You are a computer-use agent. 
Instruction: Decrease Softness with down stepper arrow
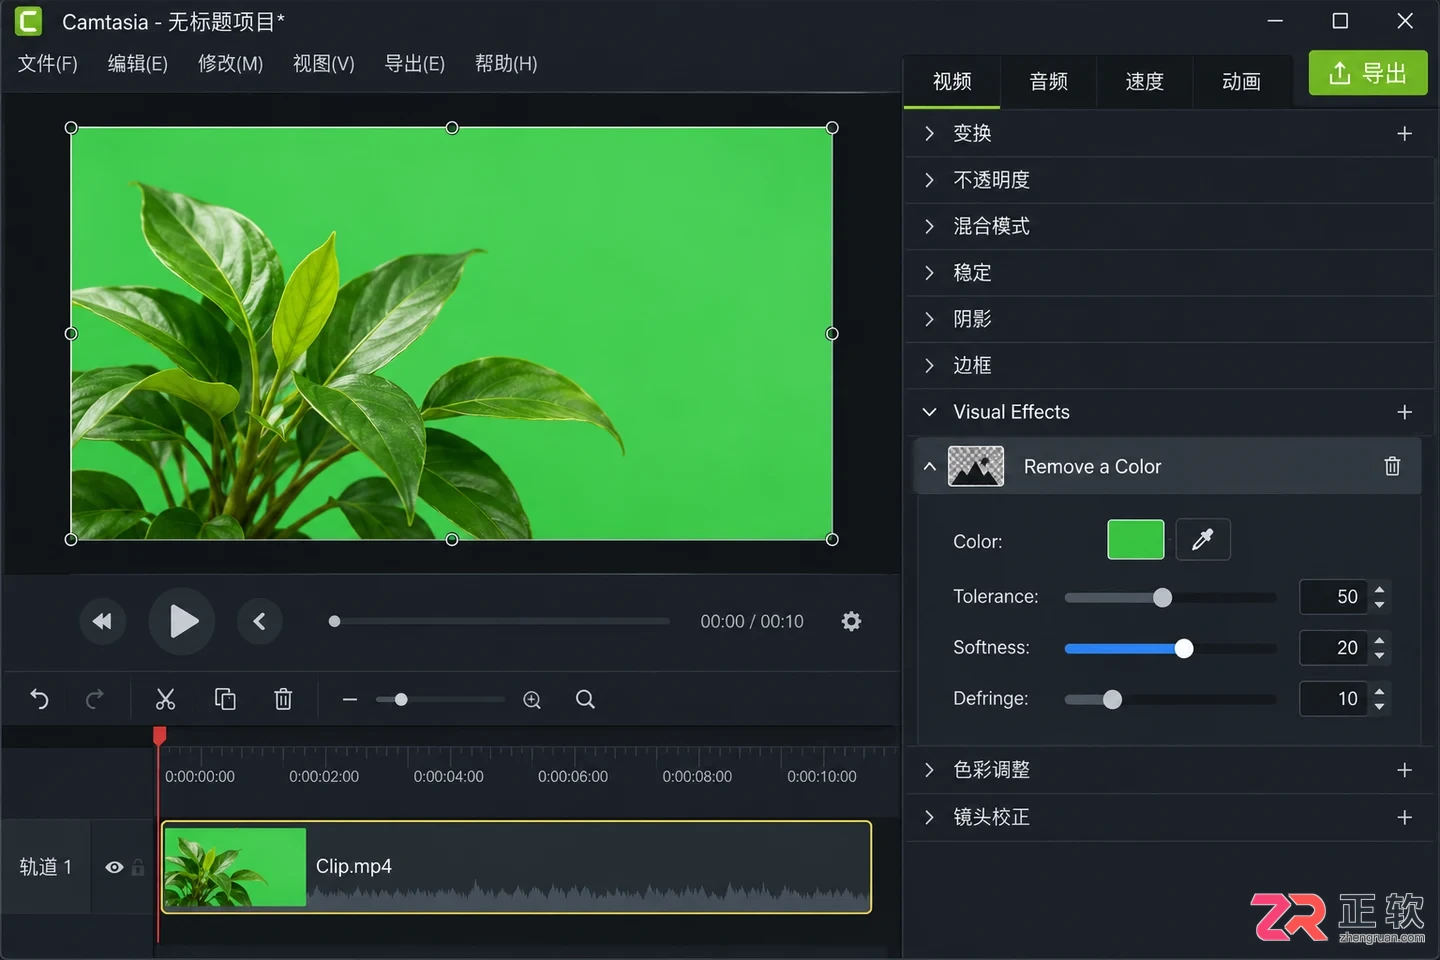pyautogui.click(x=1379, y=656)
